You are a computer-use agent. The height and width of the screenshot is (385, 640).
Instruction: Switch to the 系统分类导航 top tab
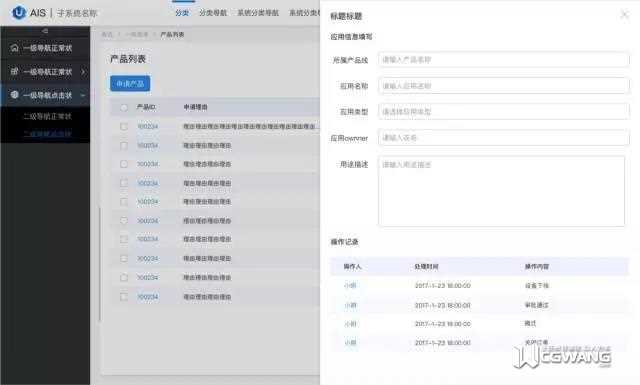pyautogui.click(x=258, y=13)
